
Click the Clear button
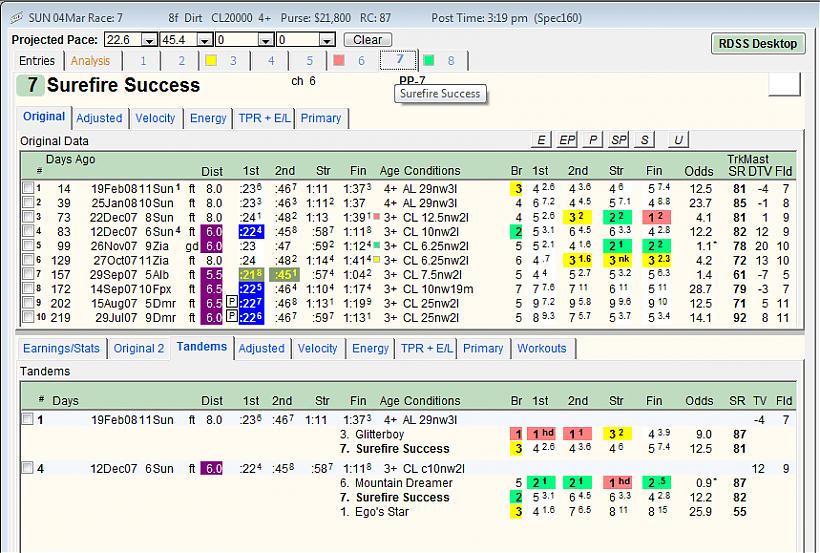(368, 40)
